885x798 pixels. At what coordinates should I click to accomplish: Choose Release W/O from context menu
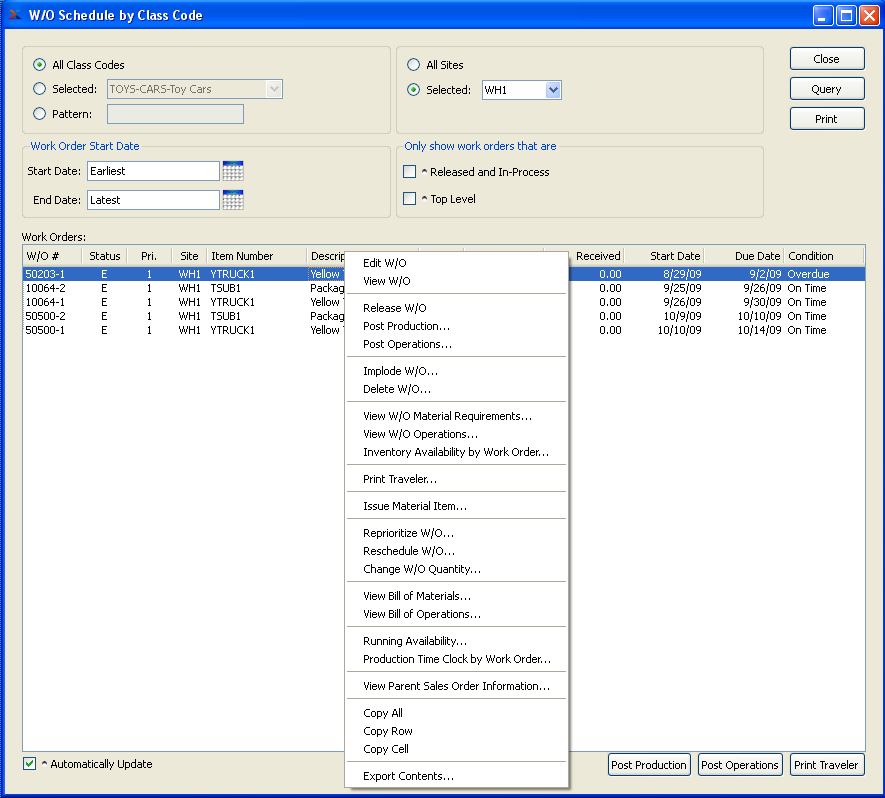[394, 308]
